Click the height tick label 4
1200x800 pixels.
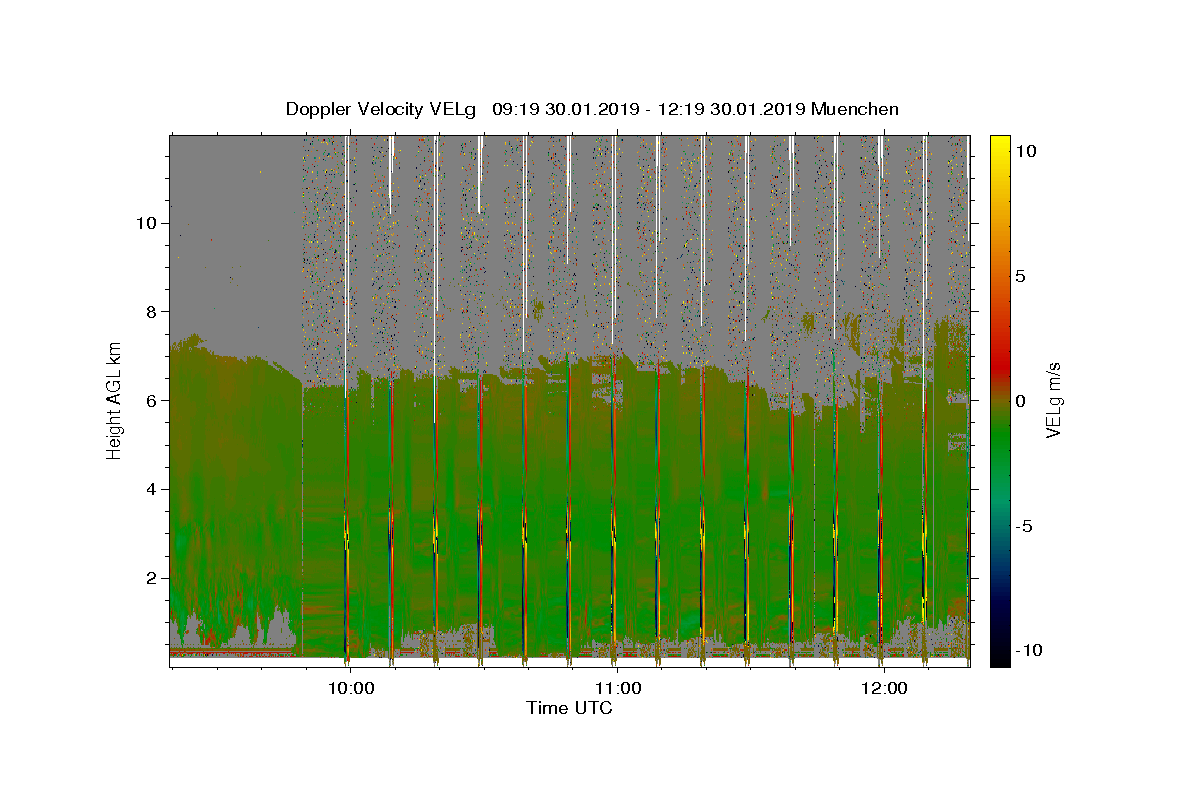tap(152, 489)
